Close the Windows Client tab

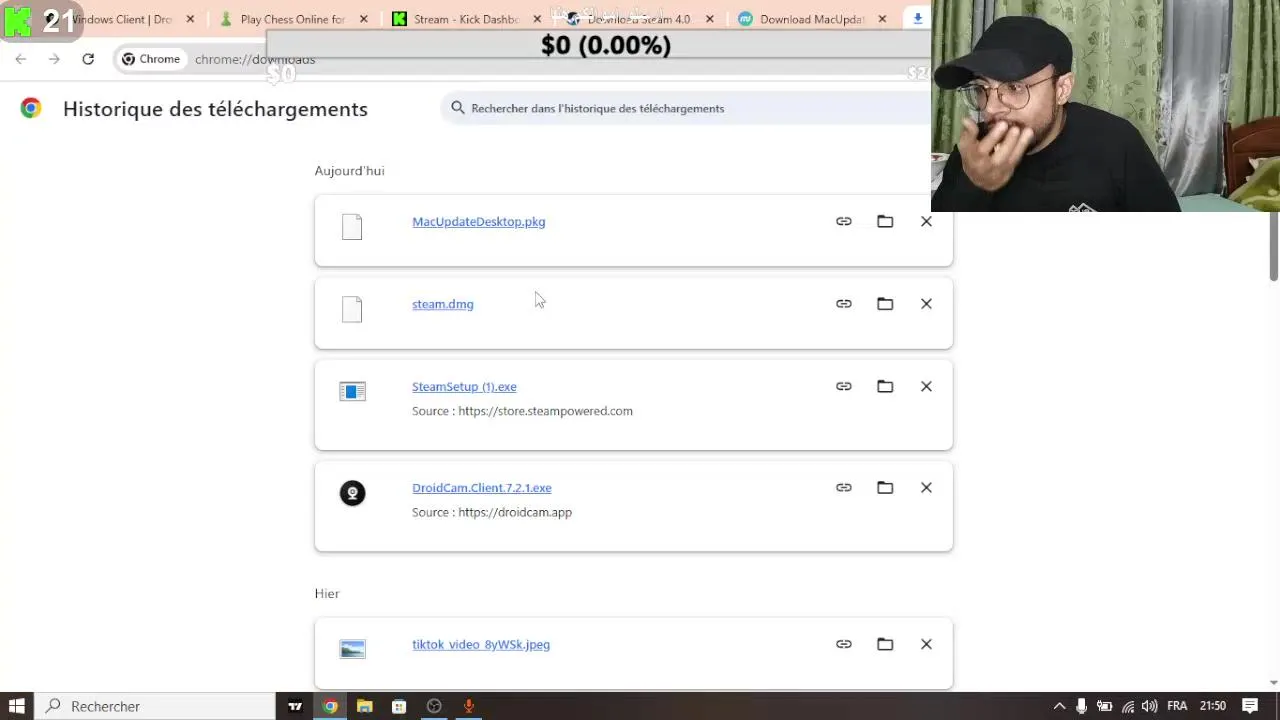(x=190, y=19)
